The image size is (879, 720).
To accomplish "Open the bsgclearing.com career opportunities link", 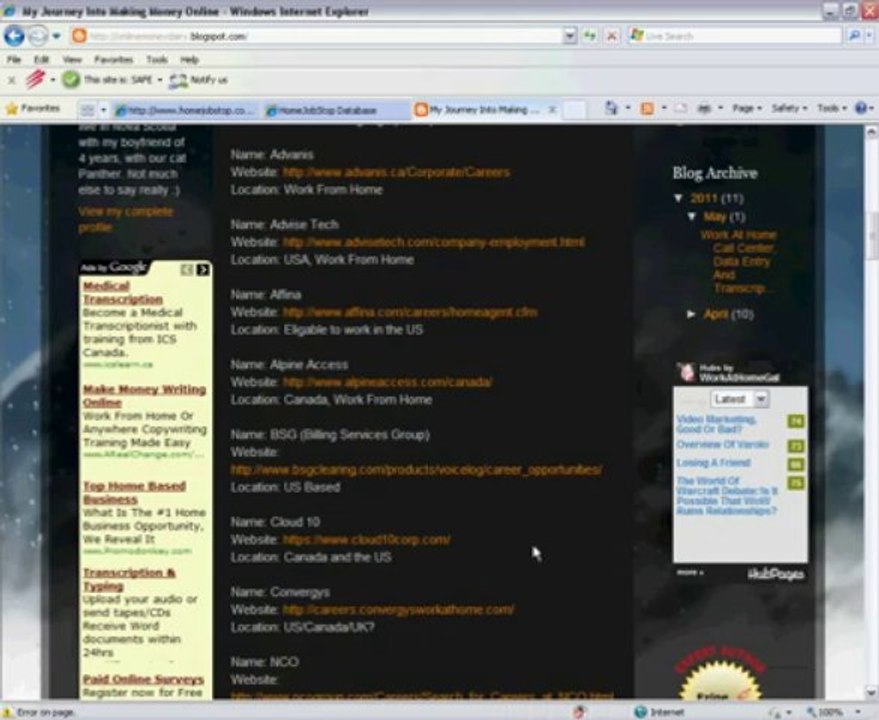I will coord(416,470).
